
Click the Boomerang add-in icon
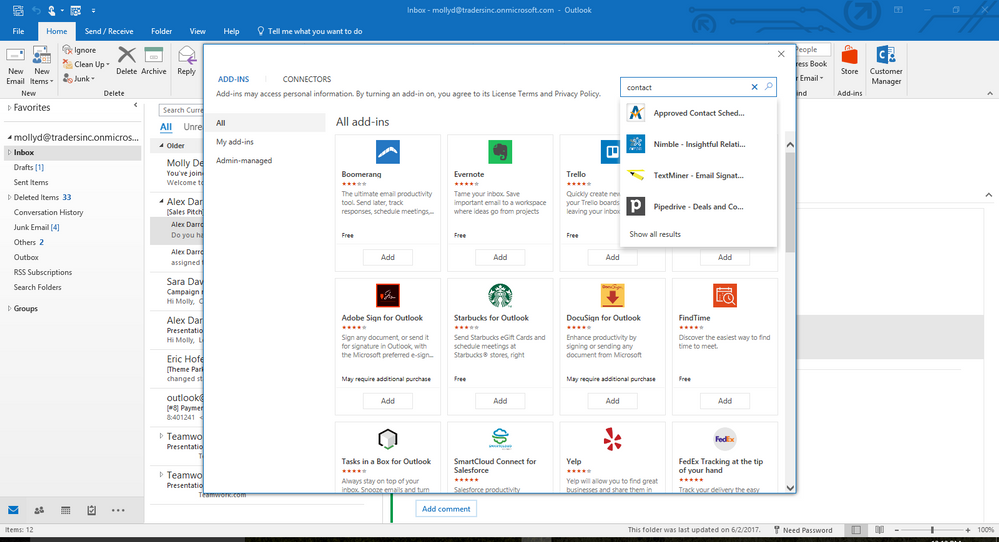click(387, 152)
